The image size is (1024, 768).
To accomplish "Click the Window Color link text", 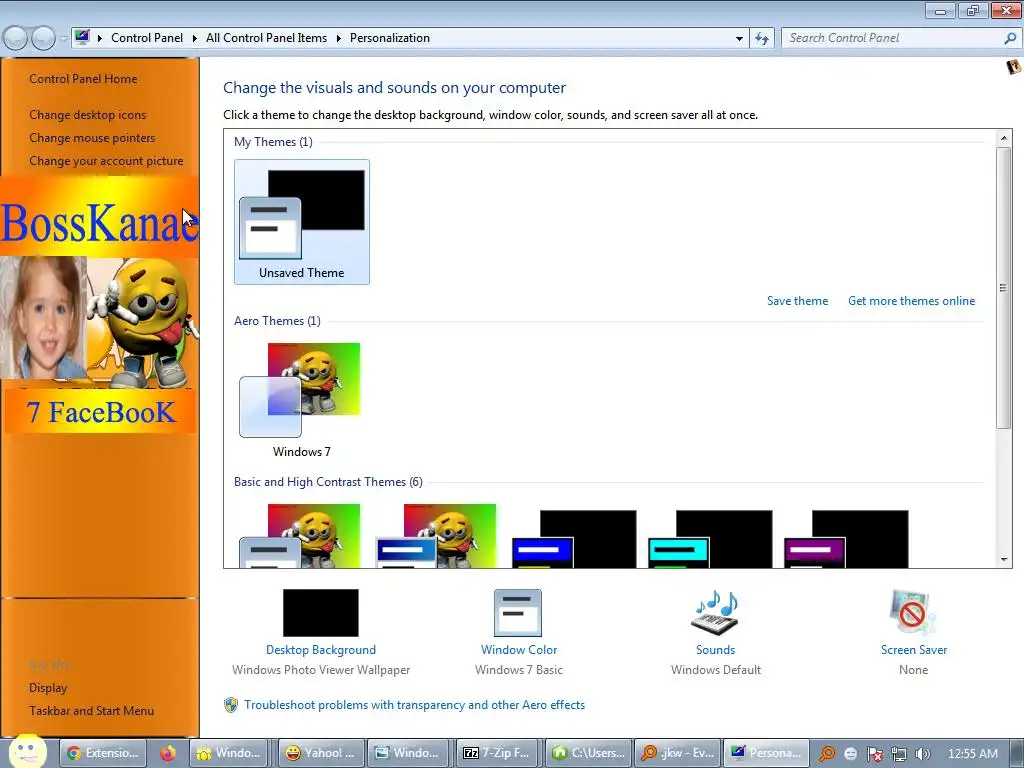I will [519, 650].
